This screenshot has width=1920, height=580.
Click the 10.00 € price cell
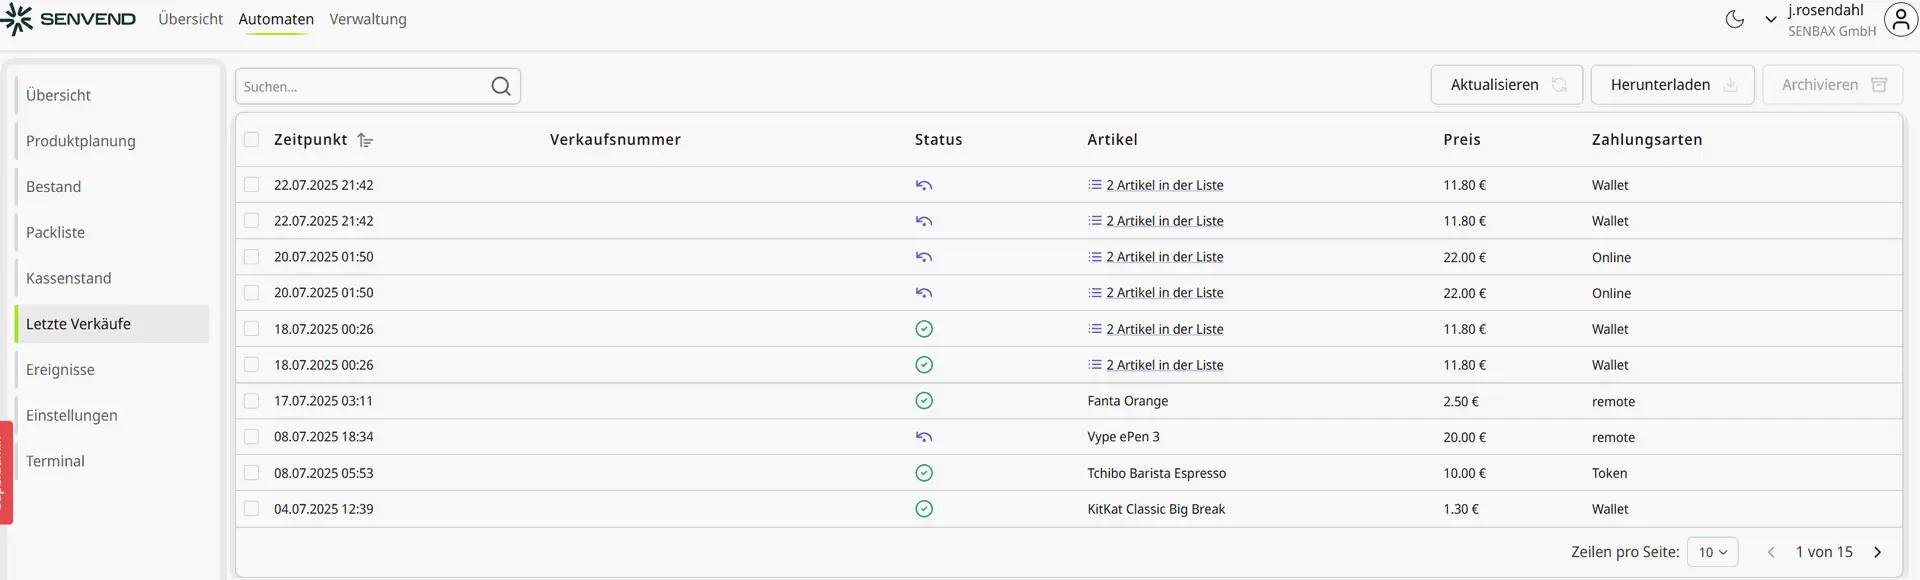coord(1464,473)
